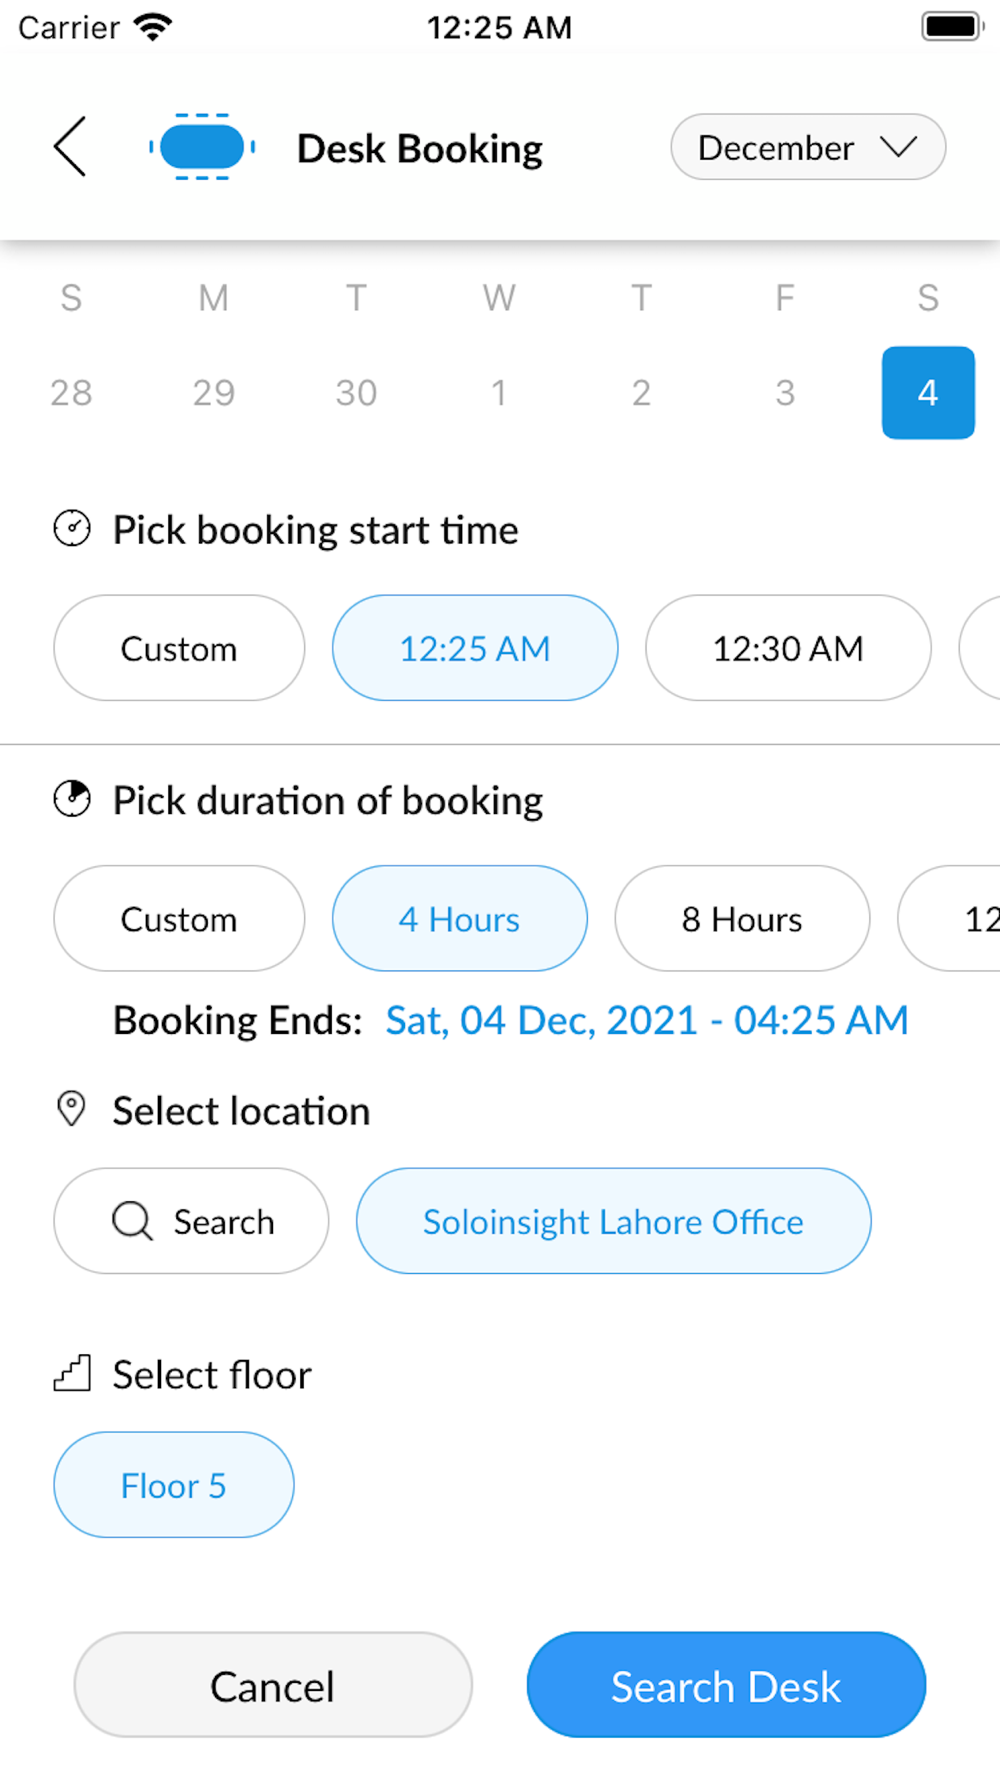Click the Search Desk button
Viewport: 1000px width, 1778px height.
pyautogui.click(x=726, y=1685)
